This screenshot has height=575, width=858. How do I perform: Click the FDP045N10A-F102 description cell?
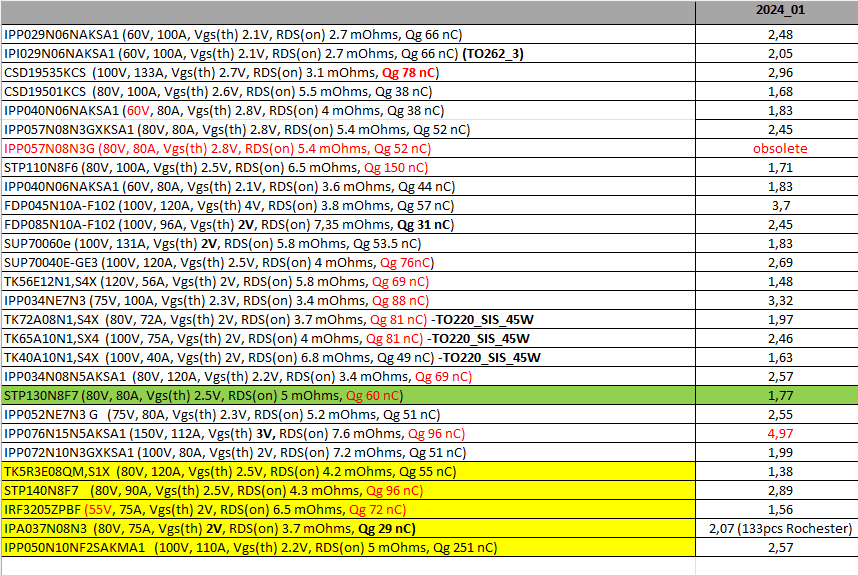[x=349, y=206]
